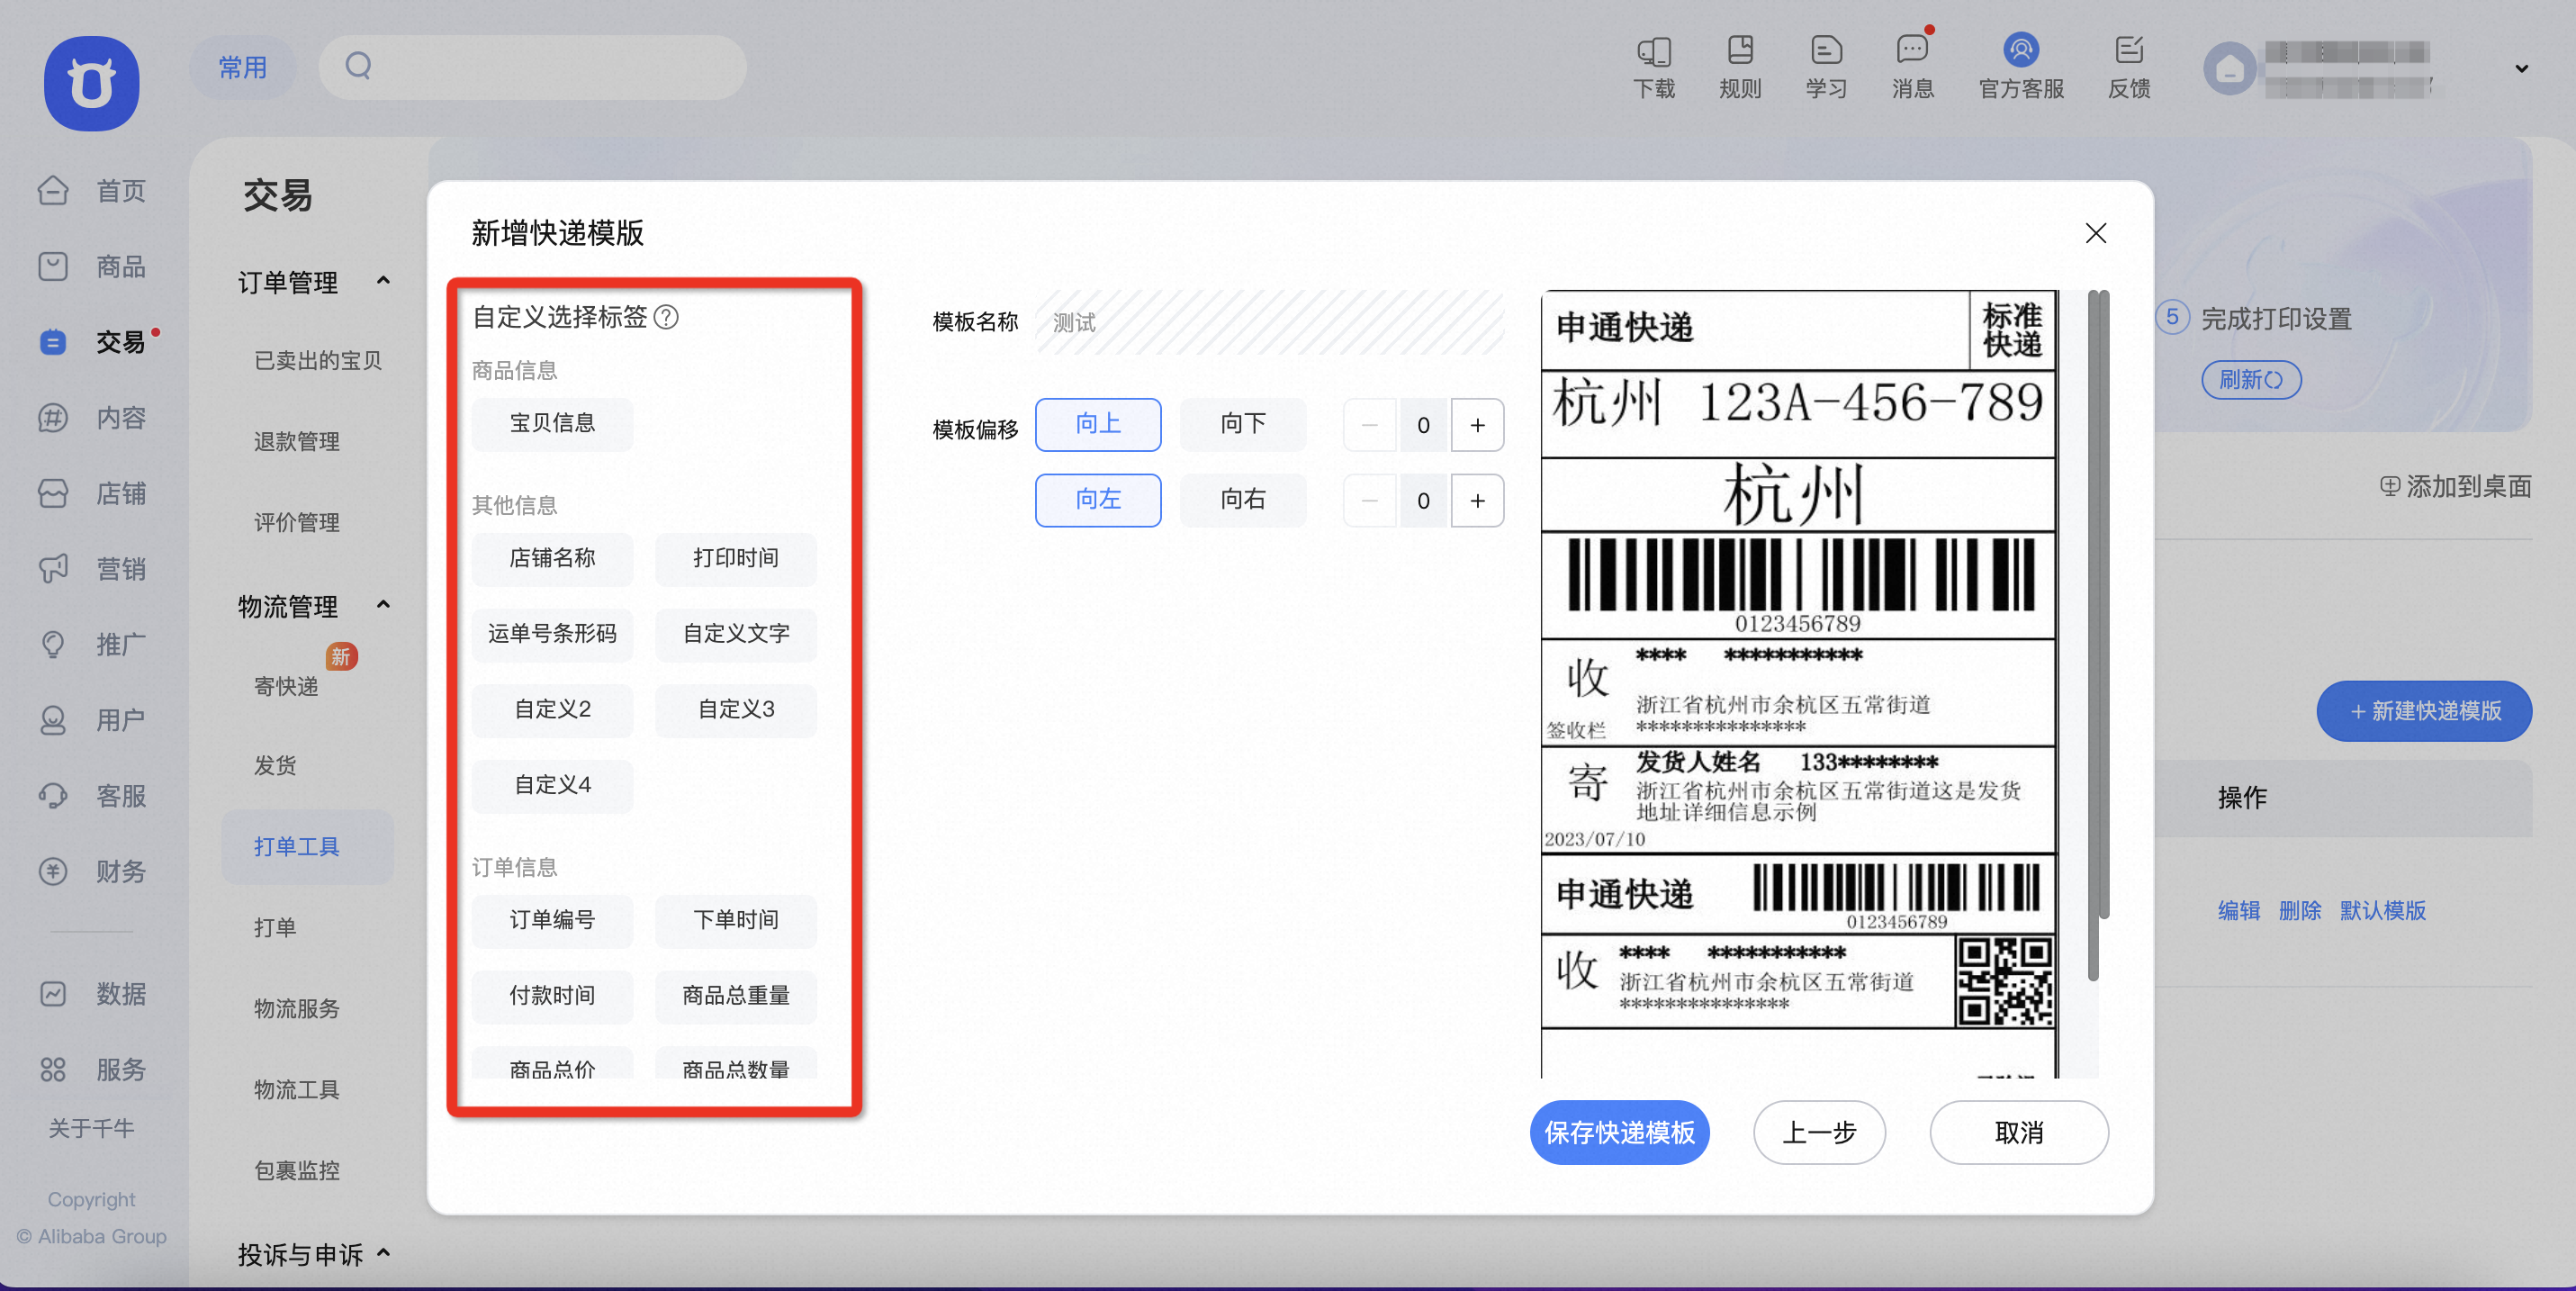Image resolution: width=2576 pixels, height=1291 pixels.
Task: Open the account dropdown arrow
Action: (2521, 69)
